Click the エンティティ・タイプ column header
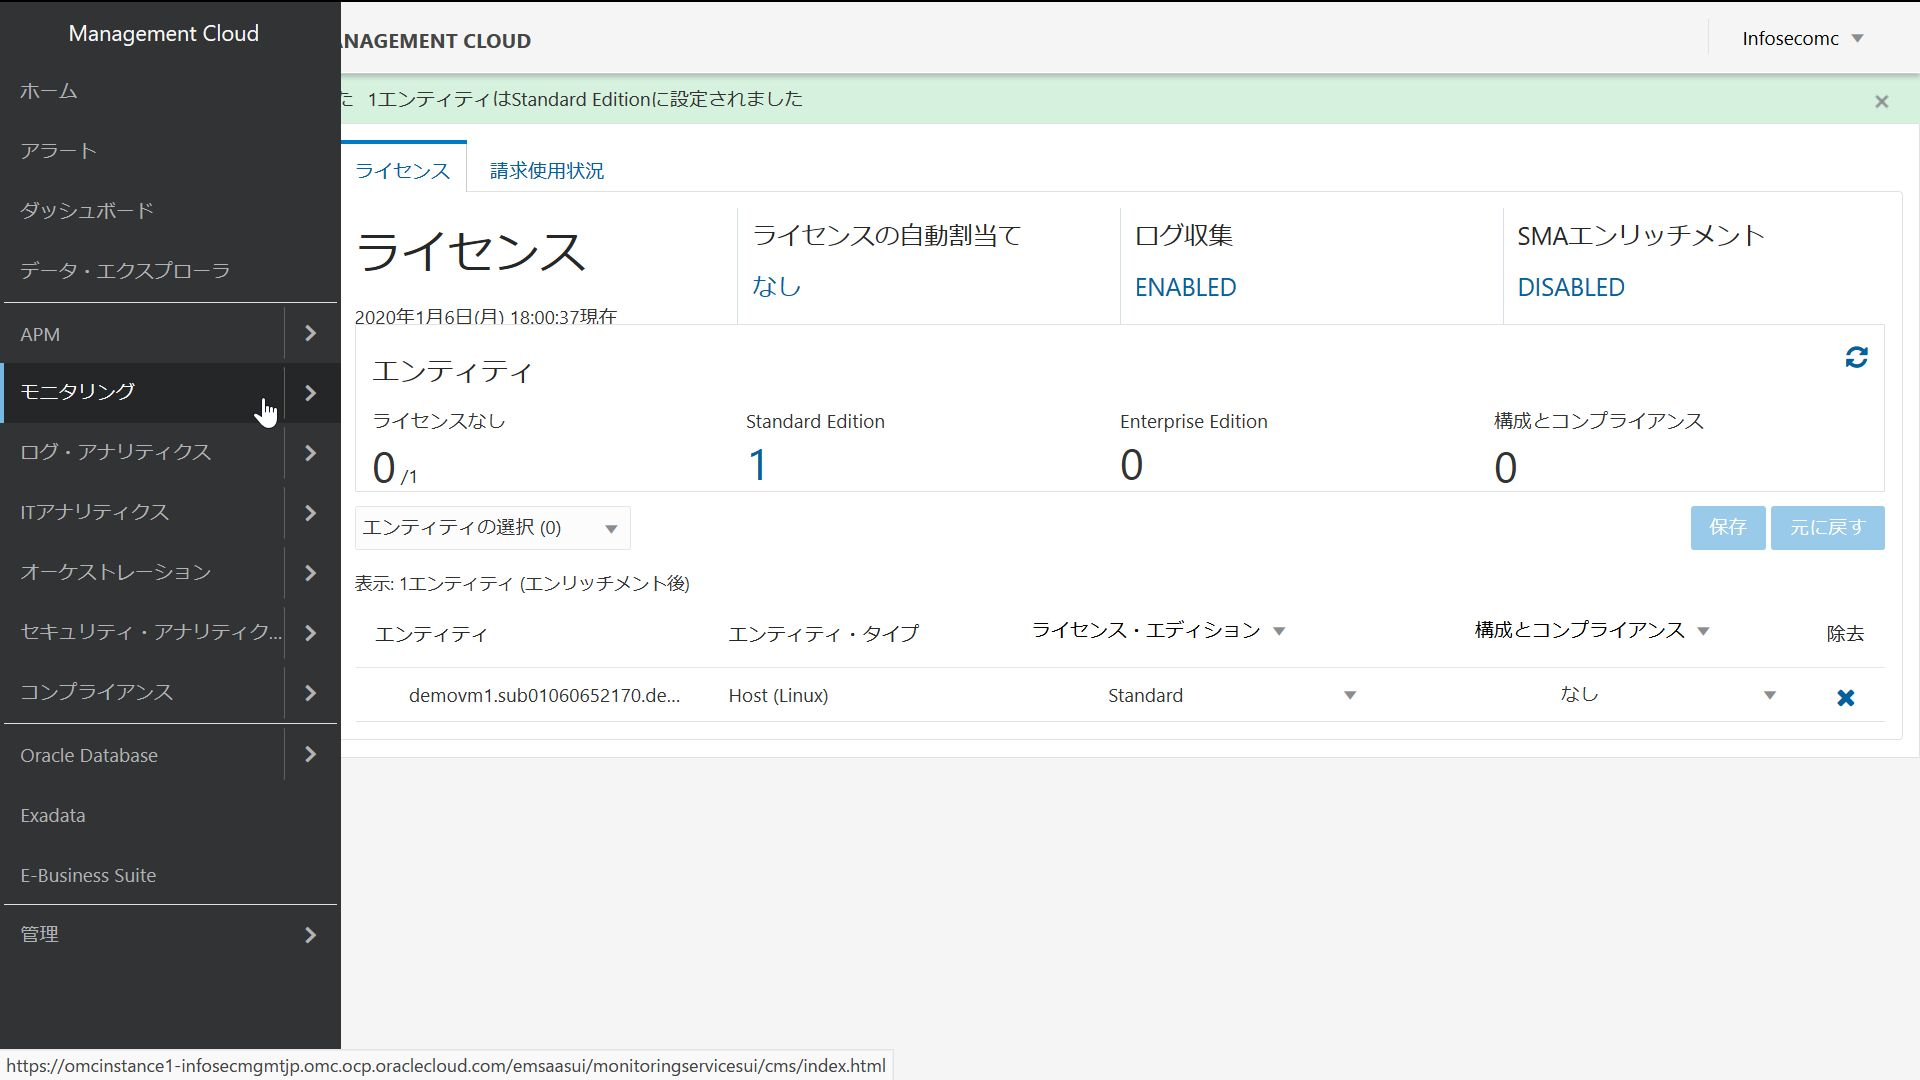This screenshot has width=1920, height=1080. click(x=823, y=634)
